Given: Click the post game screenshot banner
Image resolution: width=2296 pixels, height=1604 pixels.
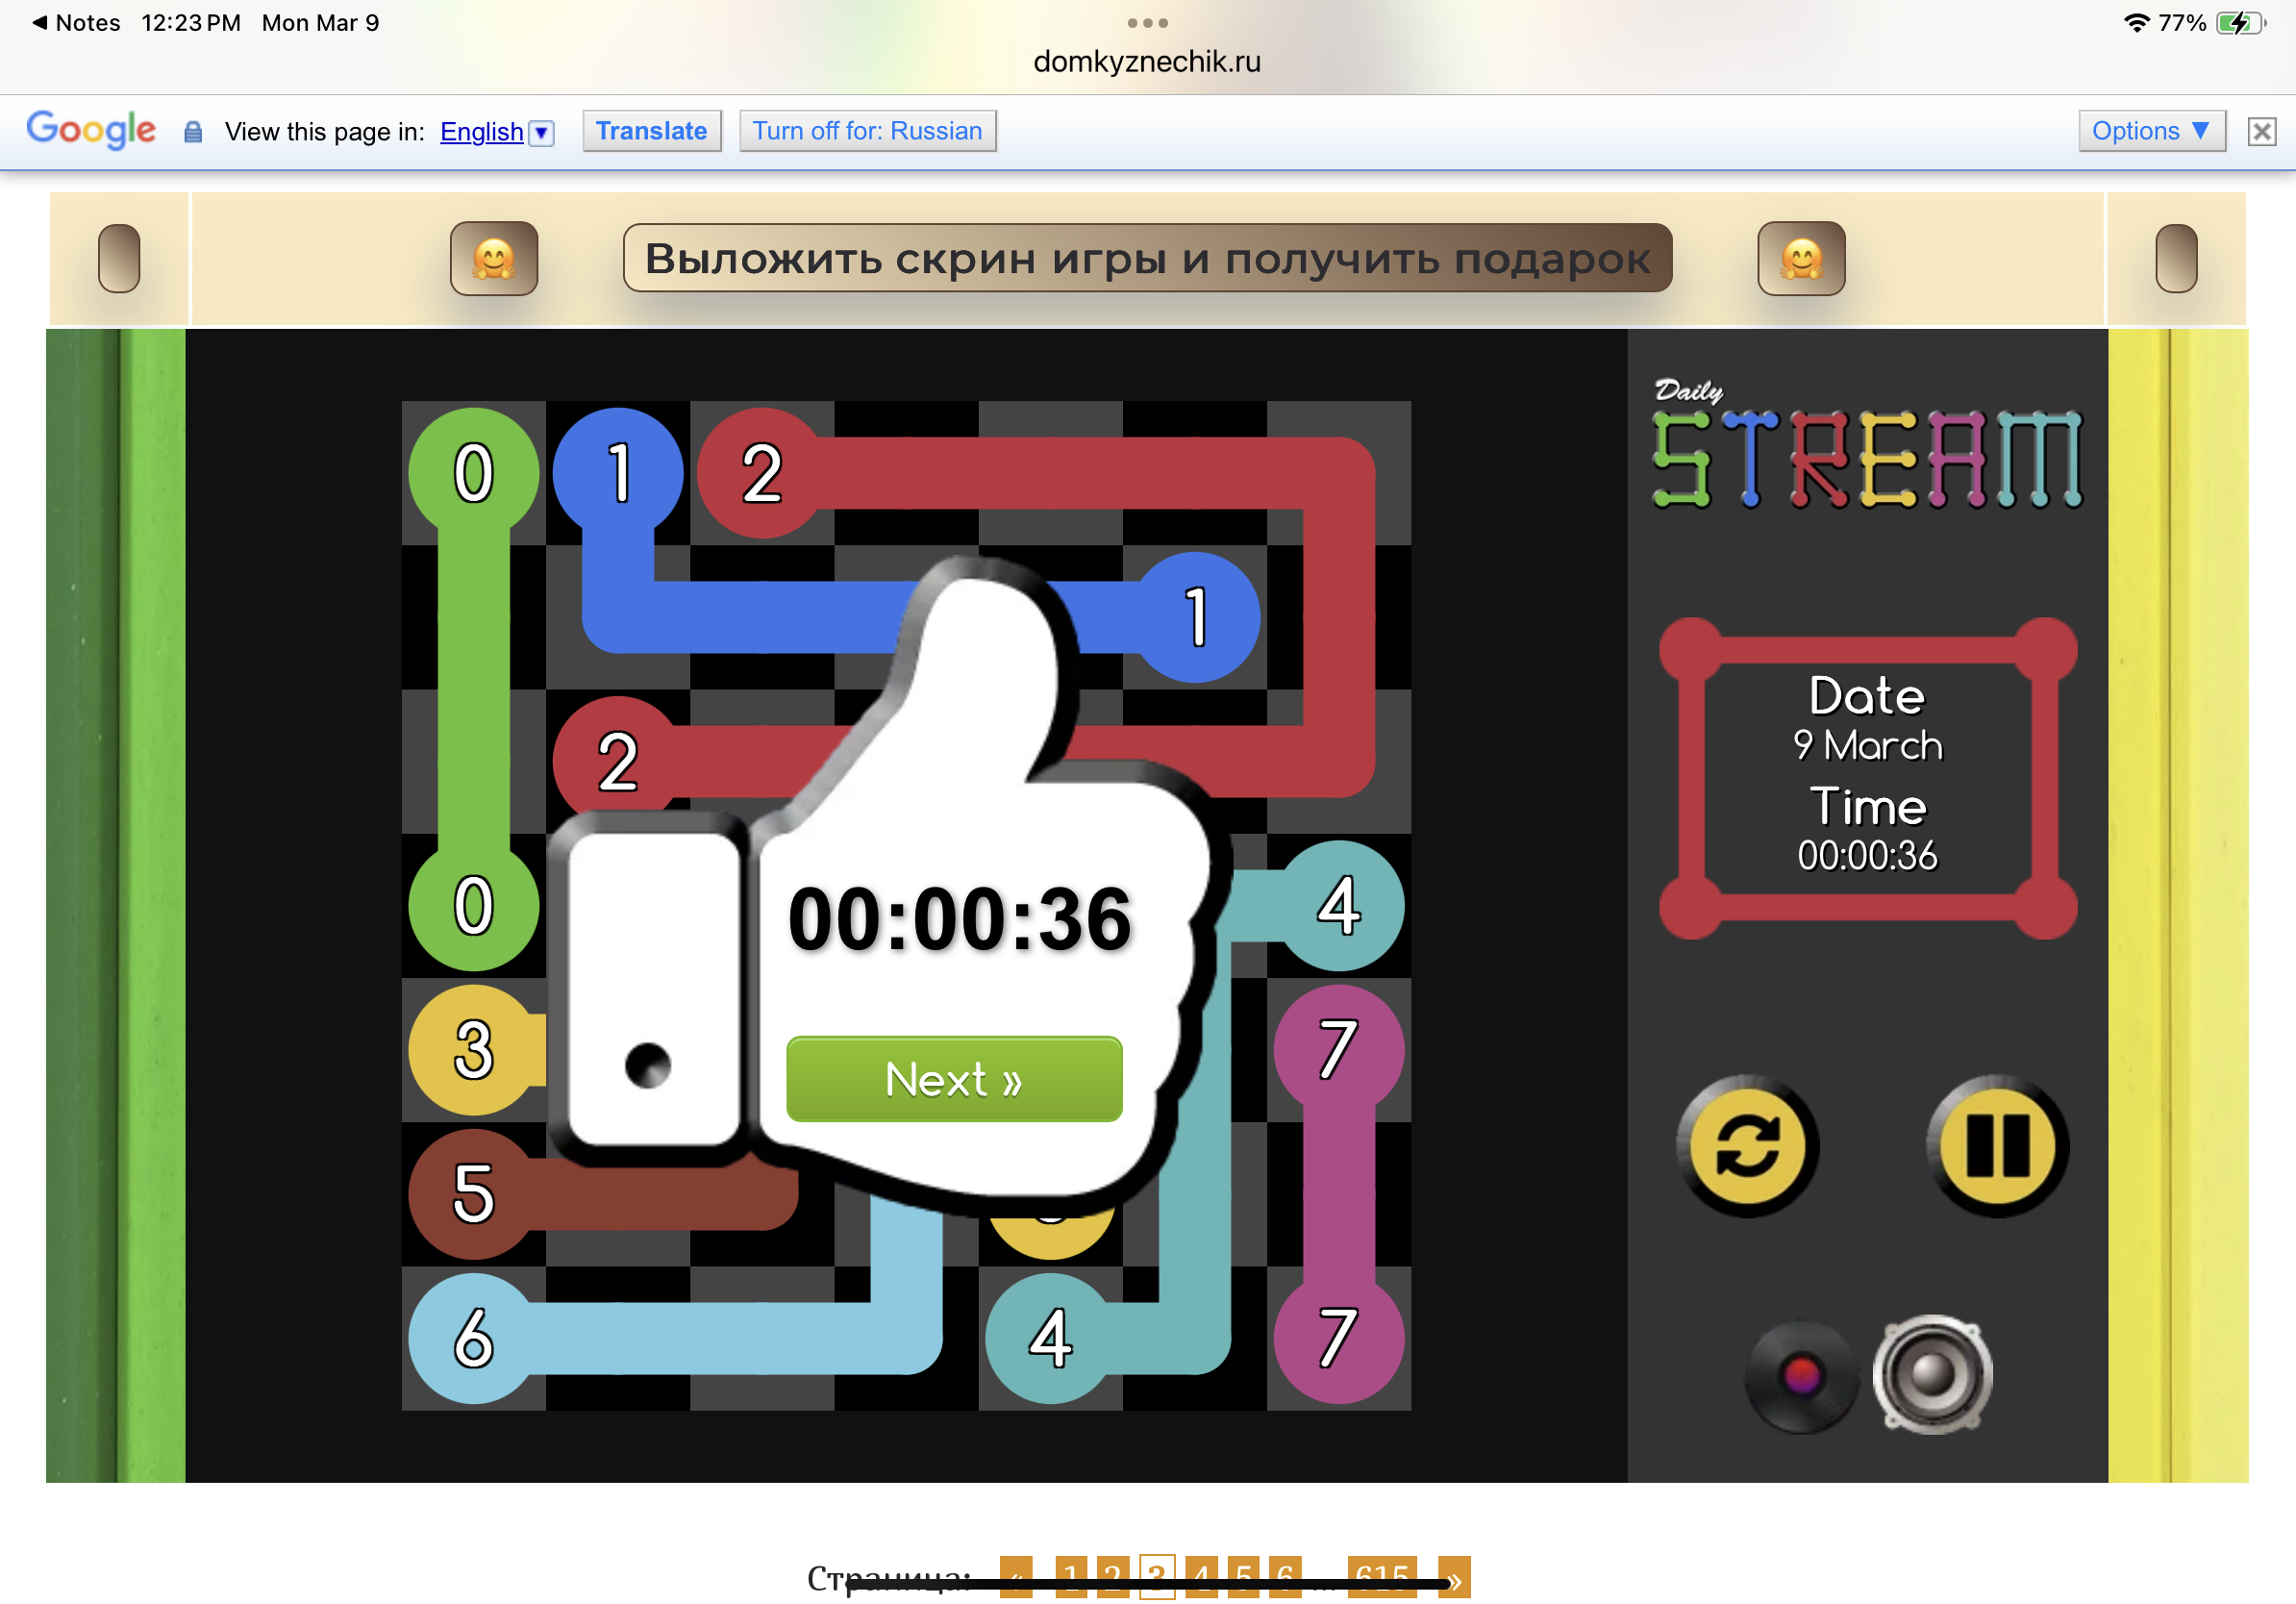Looking at the screenshot, I should (1146, 258).
